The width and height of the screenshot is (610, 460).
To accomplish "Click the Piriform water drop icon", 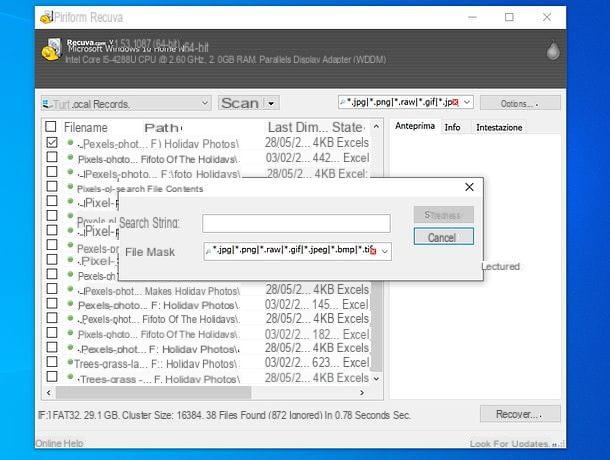I will 553,50.
